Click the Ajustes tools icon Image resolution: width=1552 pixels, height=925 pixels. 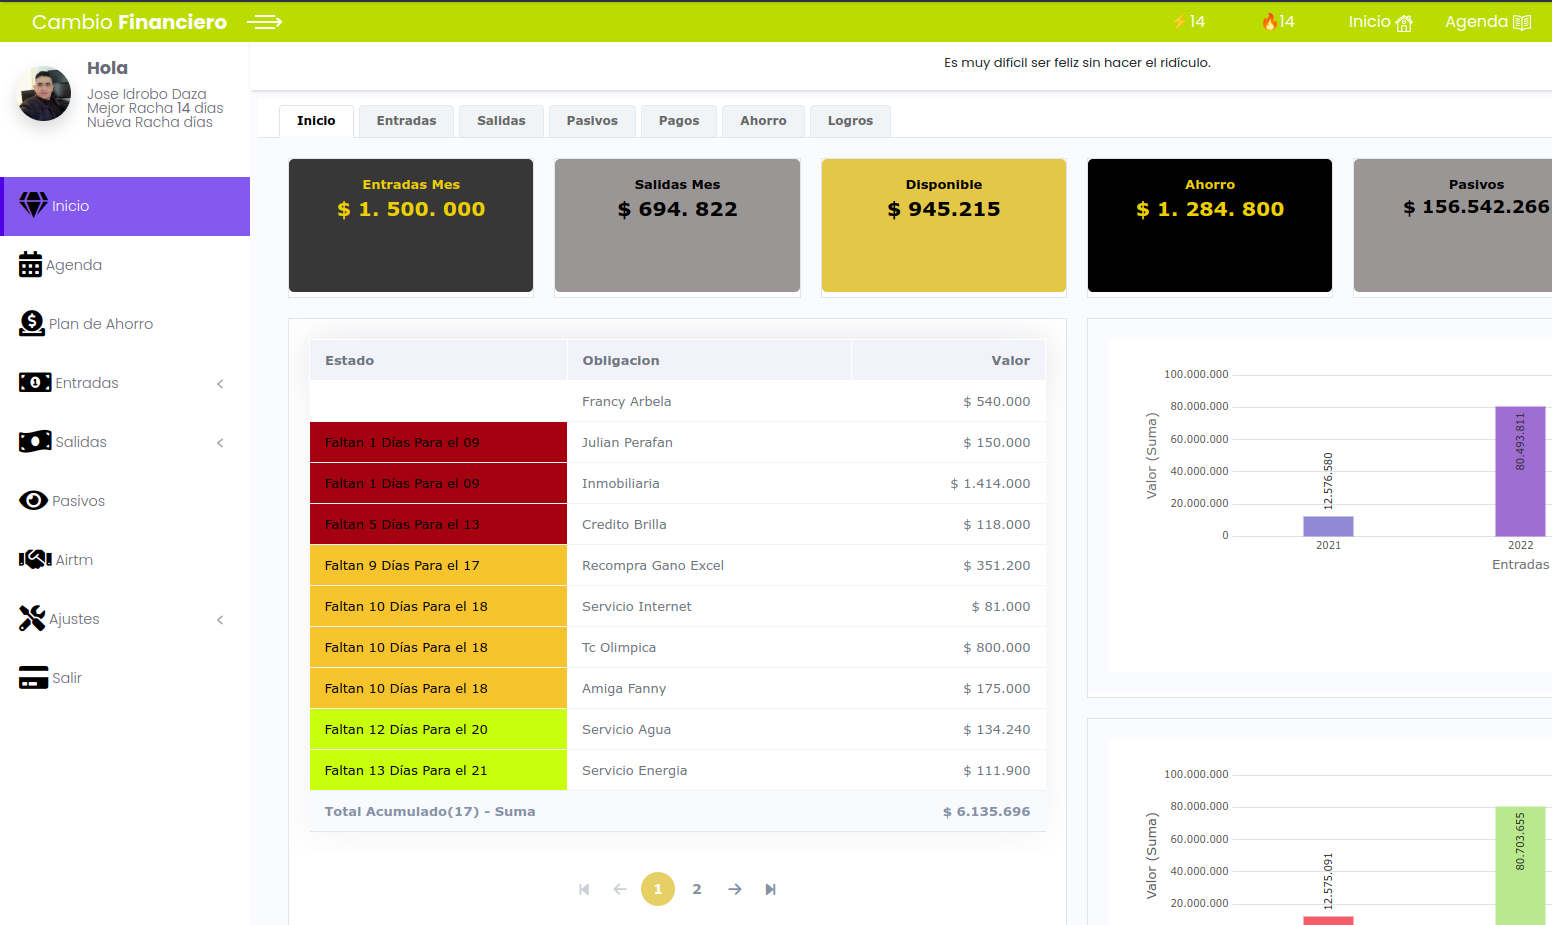click(32, 618)
